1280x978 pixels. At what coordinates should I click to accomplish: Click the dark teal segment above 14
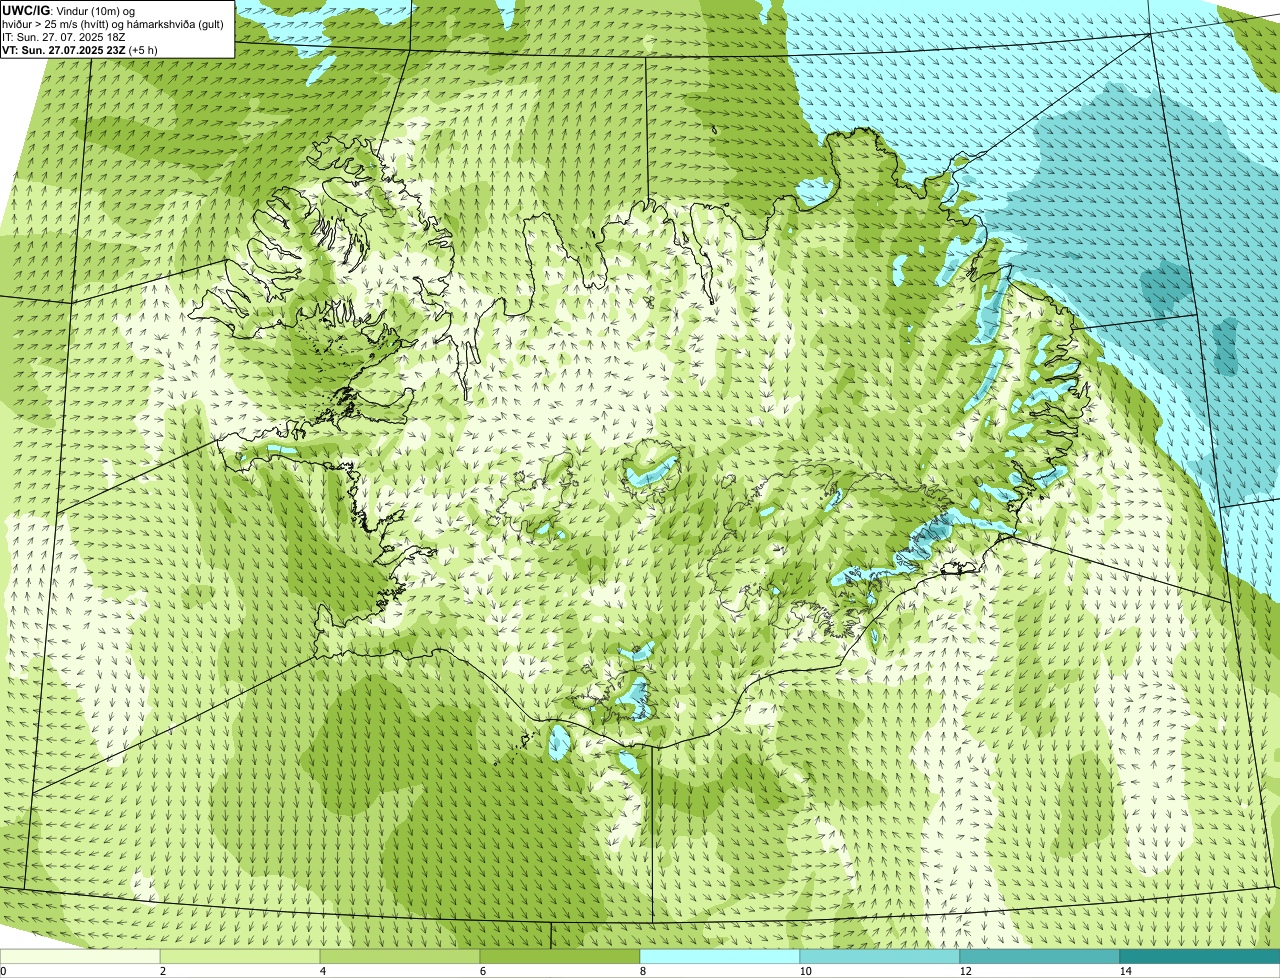point(1200,957)
